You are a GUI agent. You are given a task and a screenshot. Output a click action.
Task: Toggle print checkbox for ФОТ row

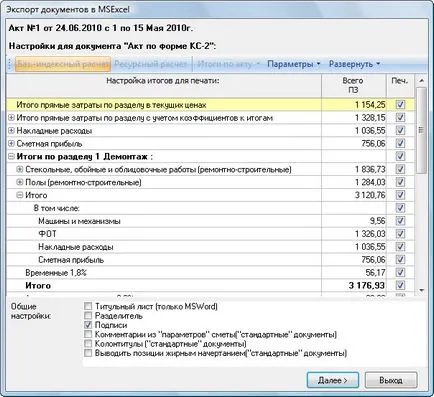400,234
